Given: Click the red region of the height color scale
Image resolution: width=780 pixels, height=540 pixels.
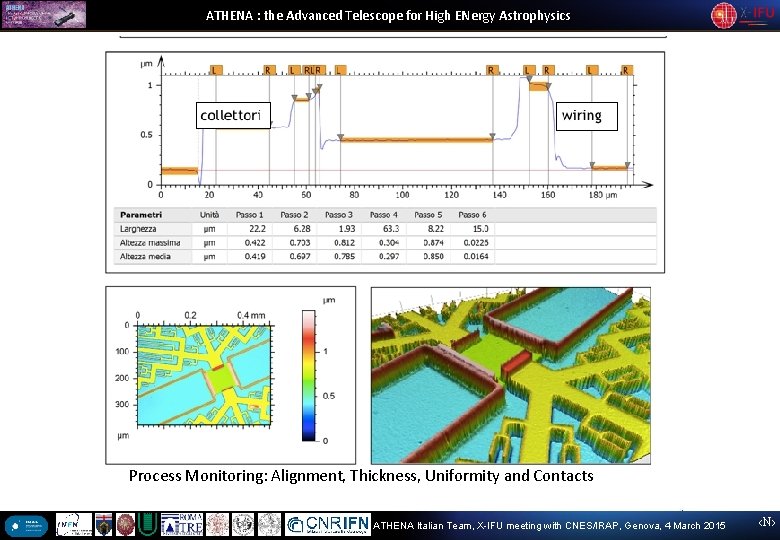Looking at the screenshot, I should point(308,338).
